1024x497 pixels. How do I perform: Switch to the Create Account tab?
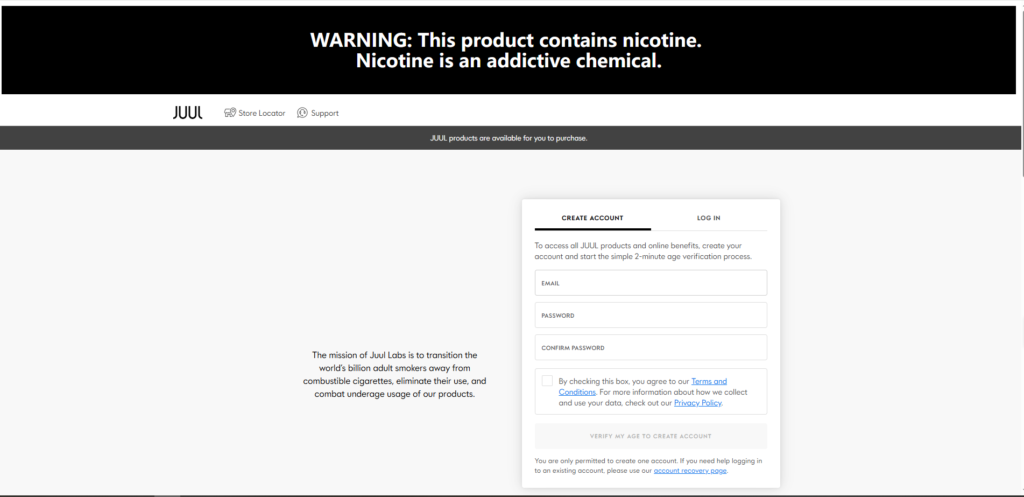click(592, 218)
